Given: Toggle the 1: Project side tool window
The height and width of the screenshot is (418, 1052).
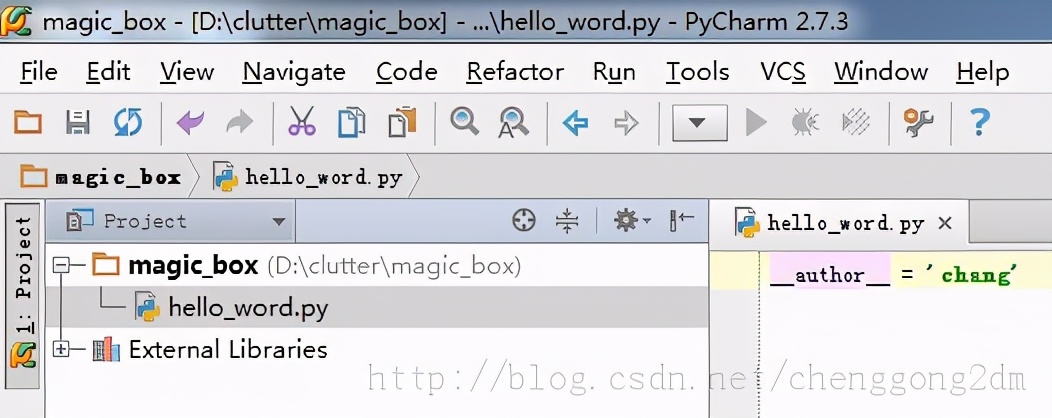Looking at the screenshot, I should (23, 295).
